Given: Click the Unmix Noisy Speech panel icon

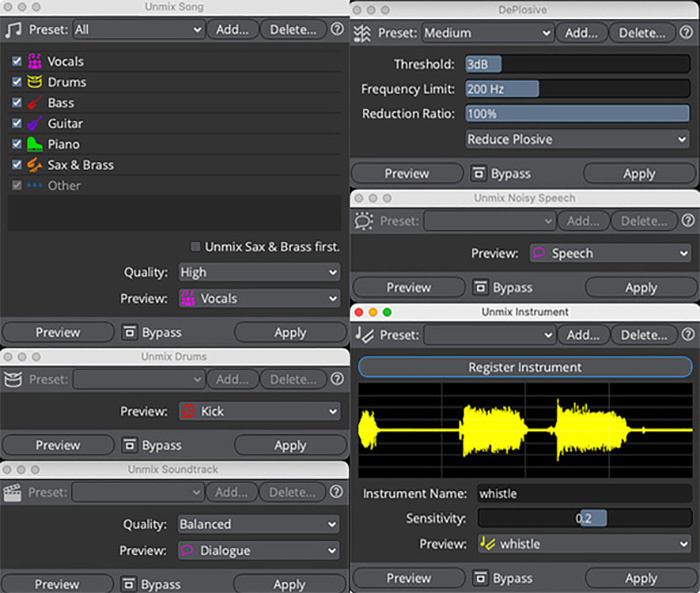Looking at the screenshot, I should (364, 221).
